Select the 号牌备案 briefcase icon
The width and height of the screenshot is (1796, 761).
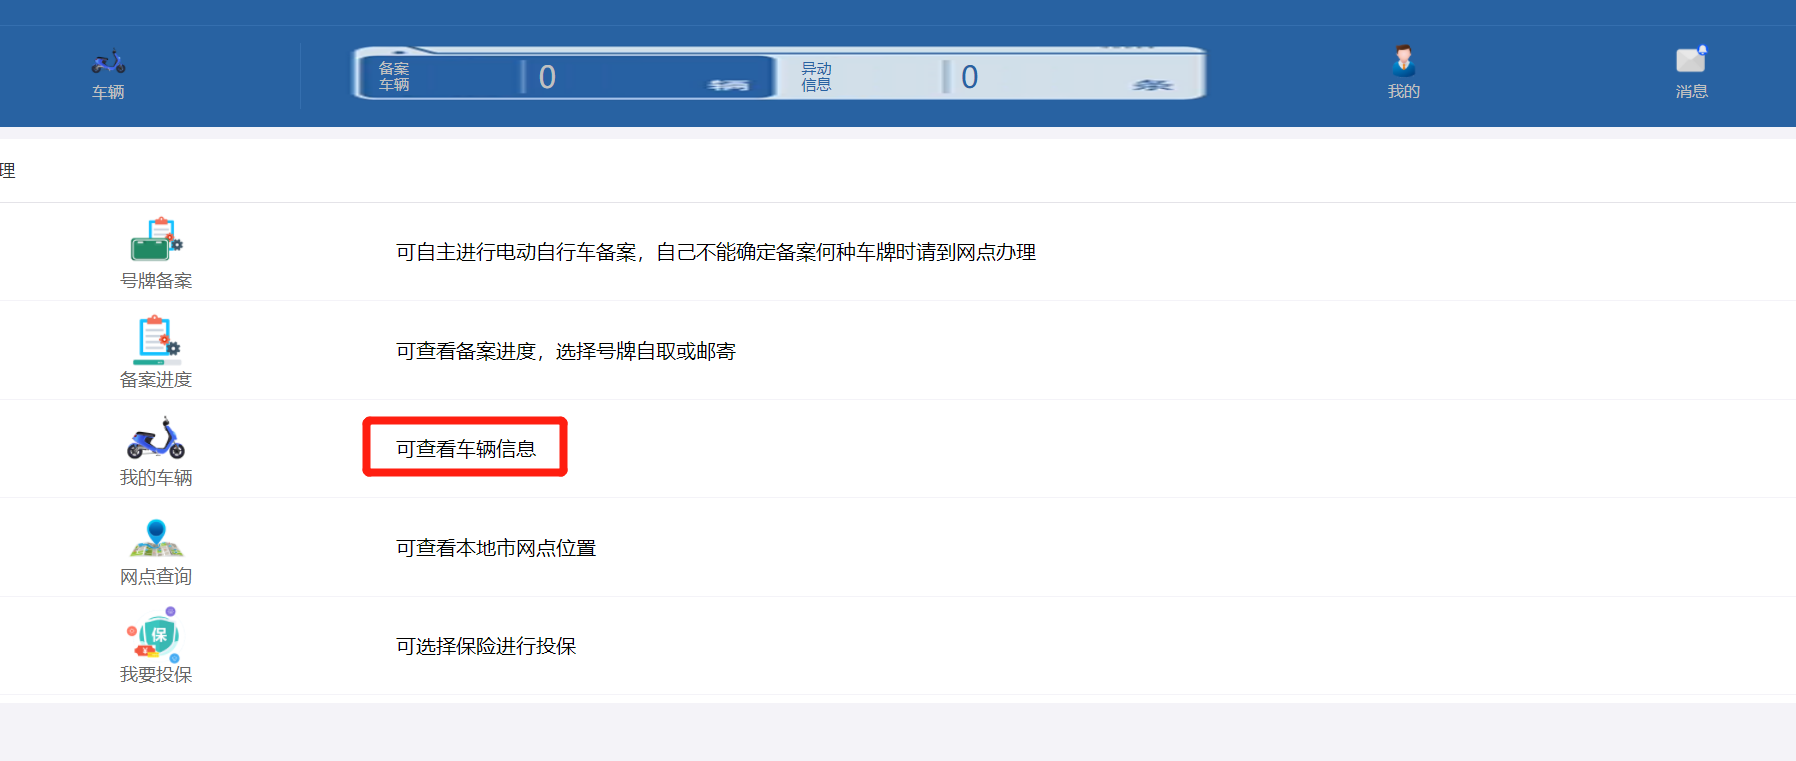[156, 240]
